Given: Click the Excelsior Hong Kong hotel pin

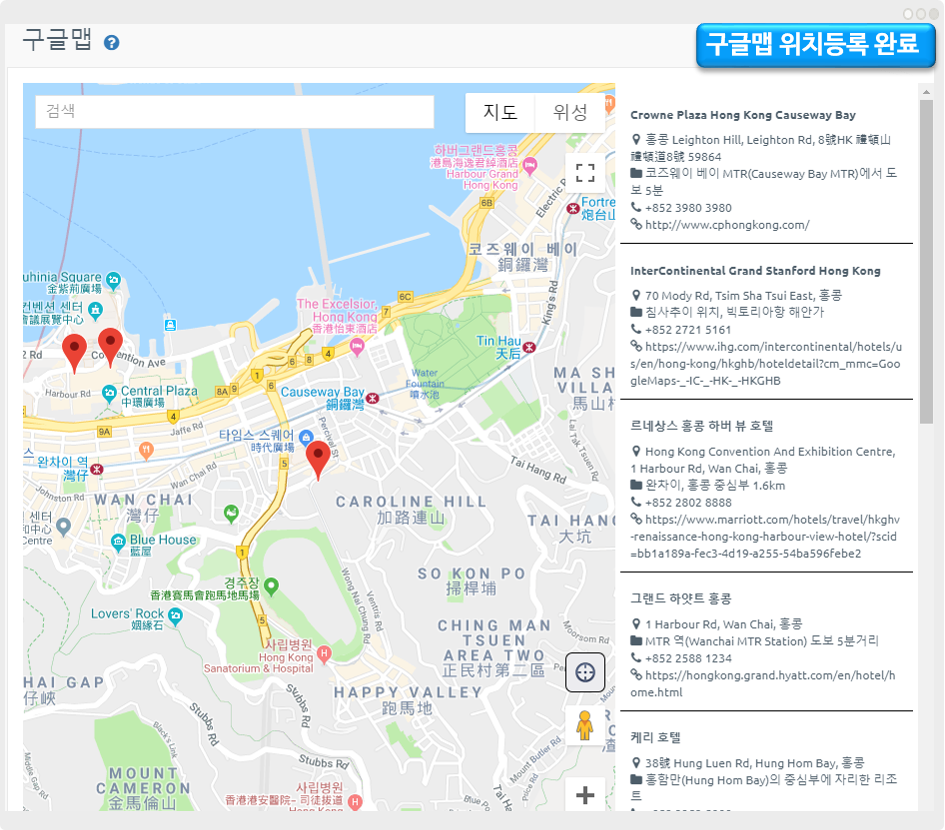Looking at the screenshot, I should [x=357, y=346].
